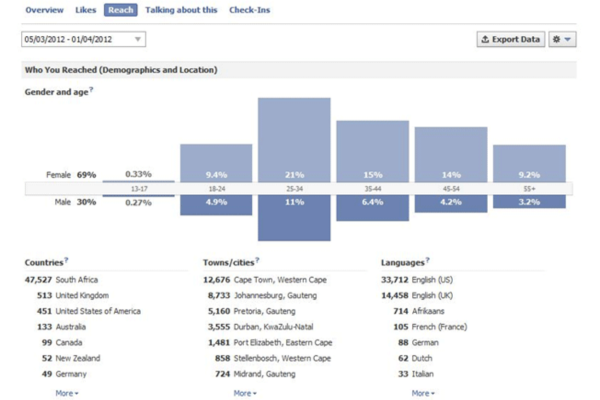Screen dimensions: 600x400
Task: Open the Check-Ins tab
Action: [x=249, y=10]
